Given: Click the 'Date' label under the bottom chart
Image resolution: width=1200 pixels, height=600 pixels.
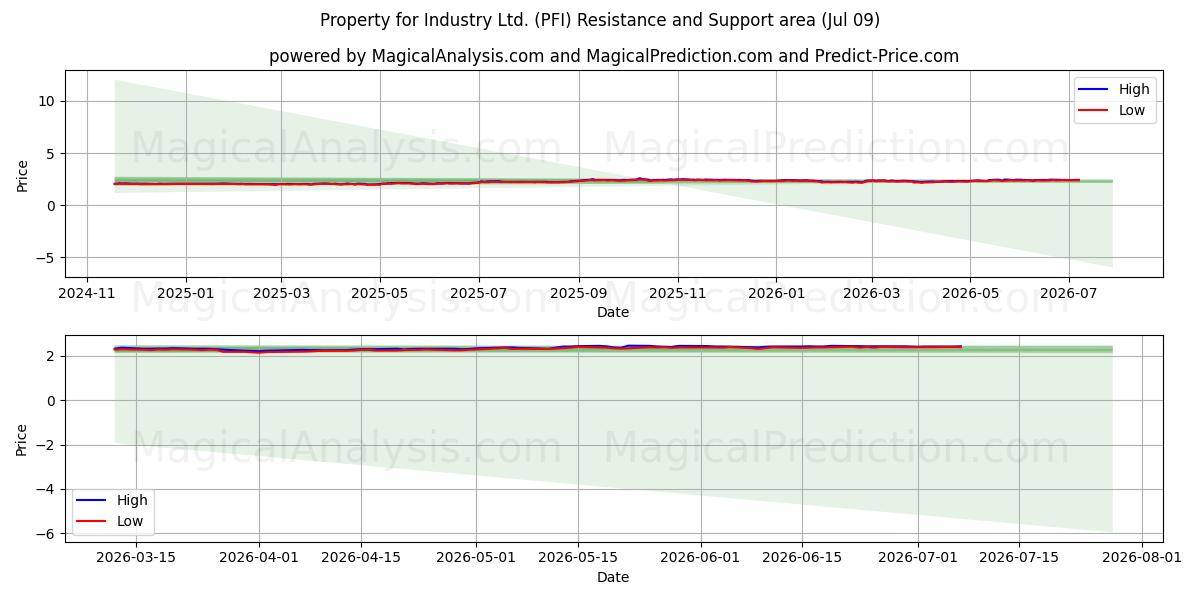Looking at the screenshot, I should pos(613,577).
